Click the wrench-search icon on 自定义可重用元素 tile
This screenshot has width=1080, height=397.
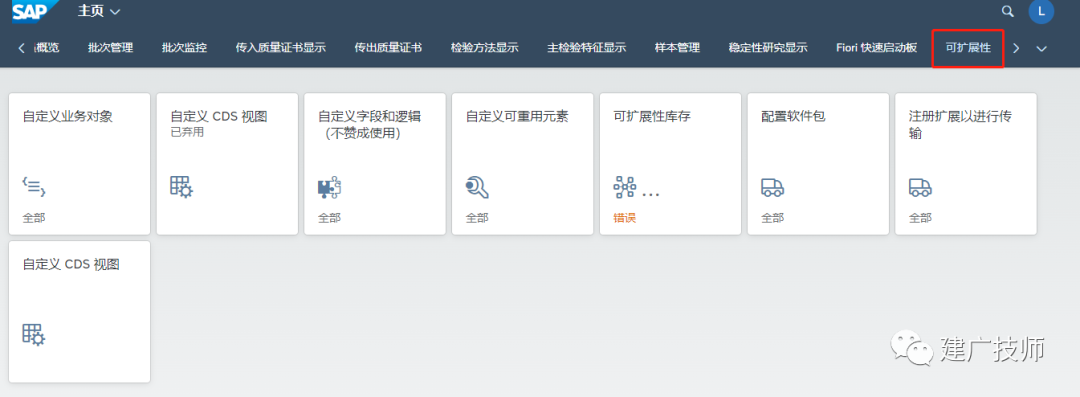(477, 187)
